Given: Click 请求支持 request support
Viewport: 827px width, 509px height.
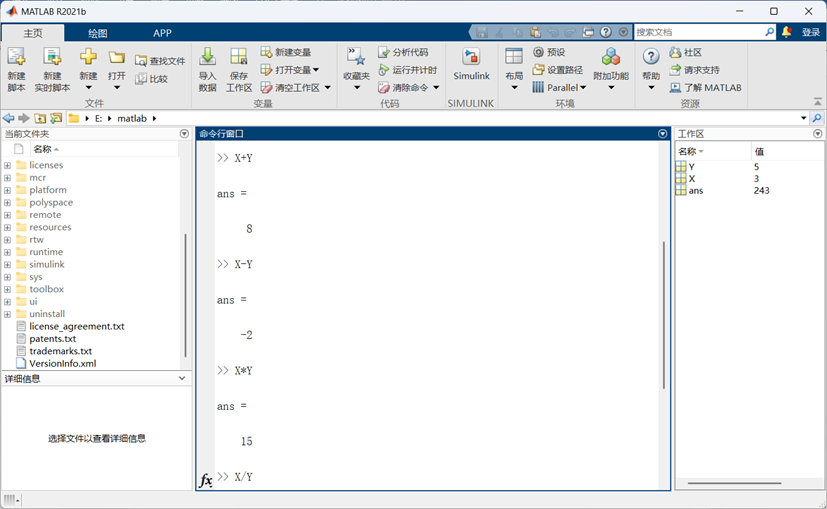Looking at the screenshot, I should pos(695,70).
